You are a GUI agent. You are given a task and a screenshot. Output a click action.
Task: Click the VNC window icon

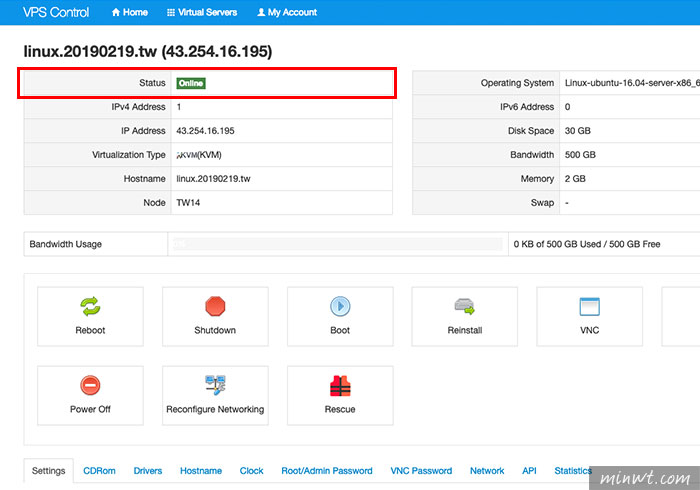(x=589, y=306)
